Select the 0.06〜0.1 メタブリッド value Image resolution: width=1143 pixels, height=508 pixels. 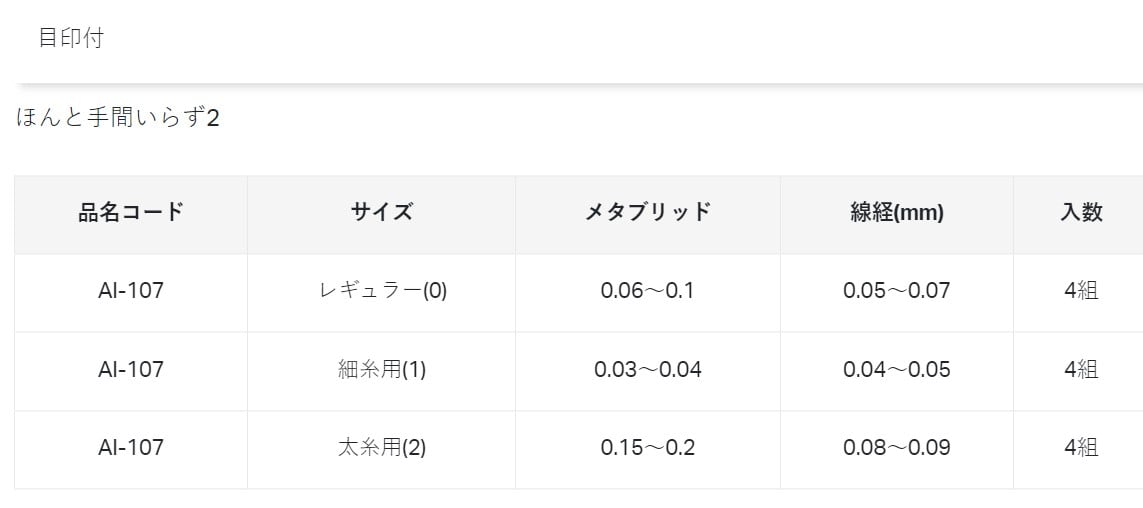(x=647, y=291)
